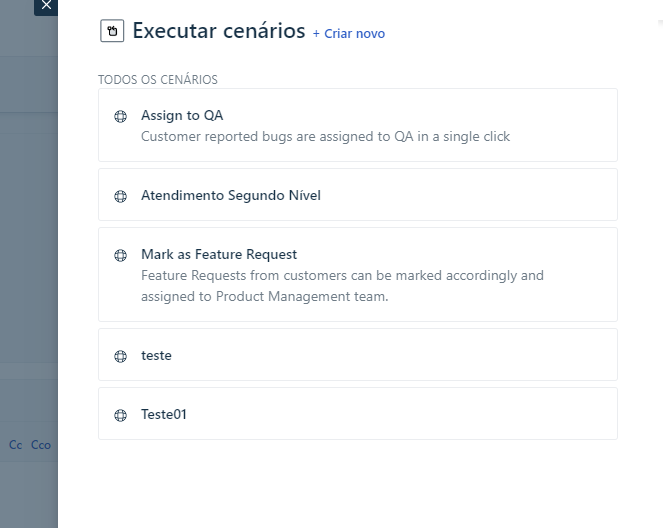Click the globe icon beside Atendimento Segundo Nível
Screen dimensions: 663x528
point(121,196)
